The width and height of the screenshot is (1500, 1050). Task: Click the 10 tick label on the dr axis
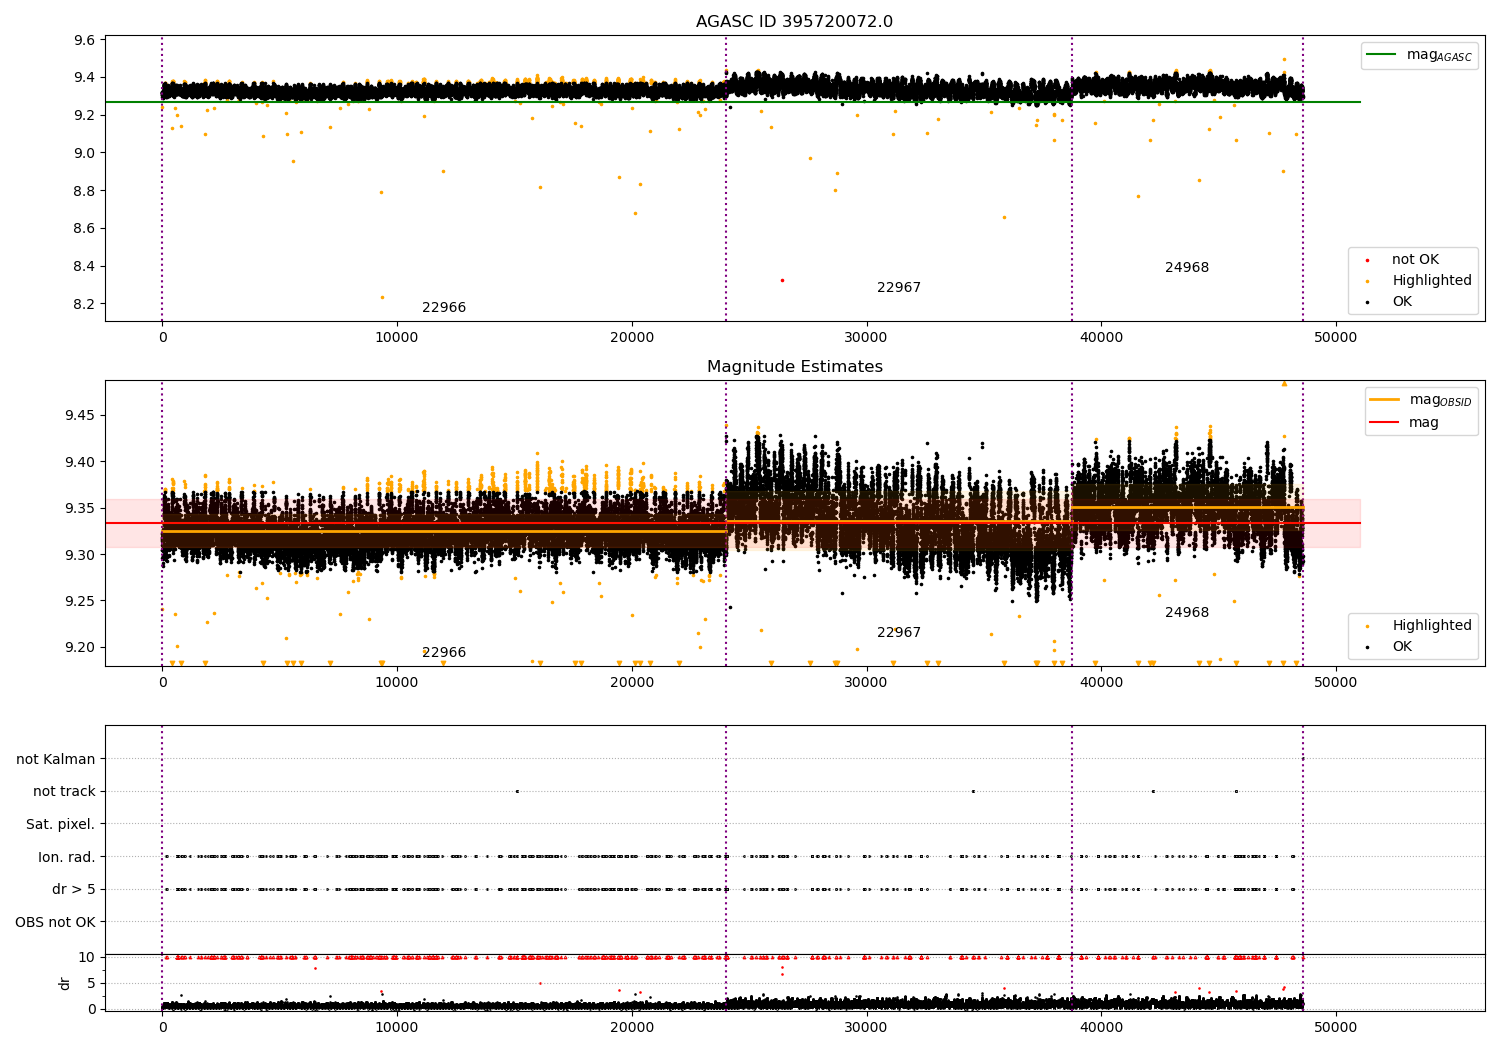(x=87, y=957)
